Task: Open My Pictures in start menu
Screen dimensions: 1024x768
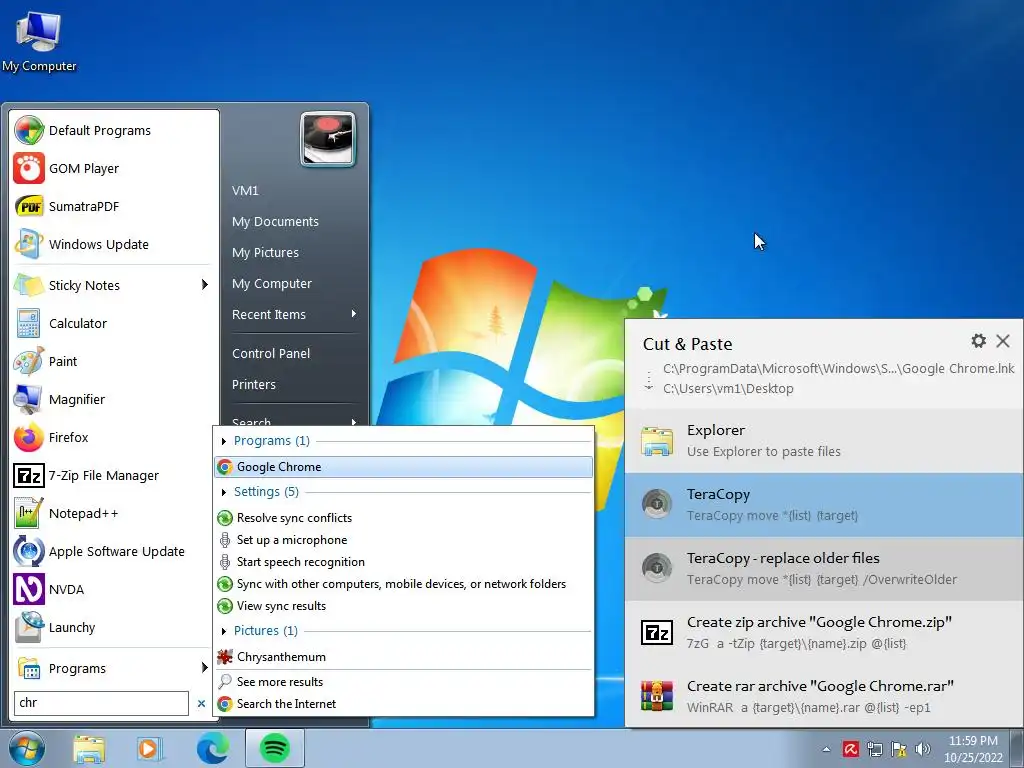Action: point(265,252)
